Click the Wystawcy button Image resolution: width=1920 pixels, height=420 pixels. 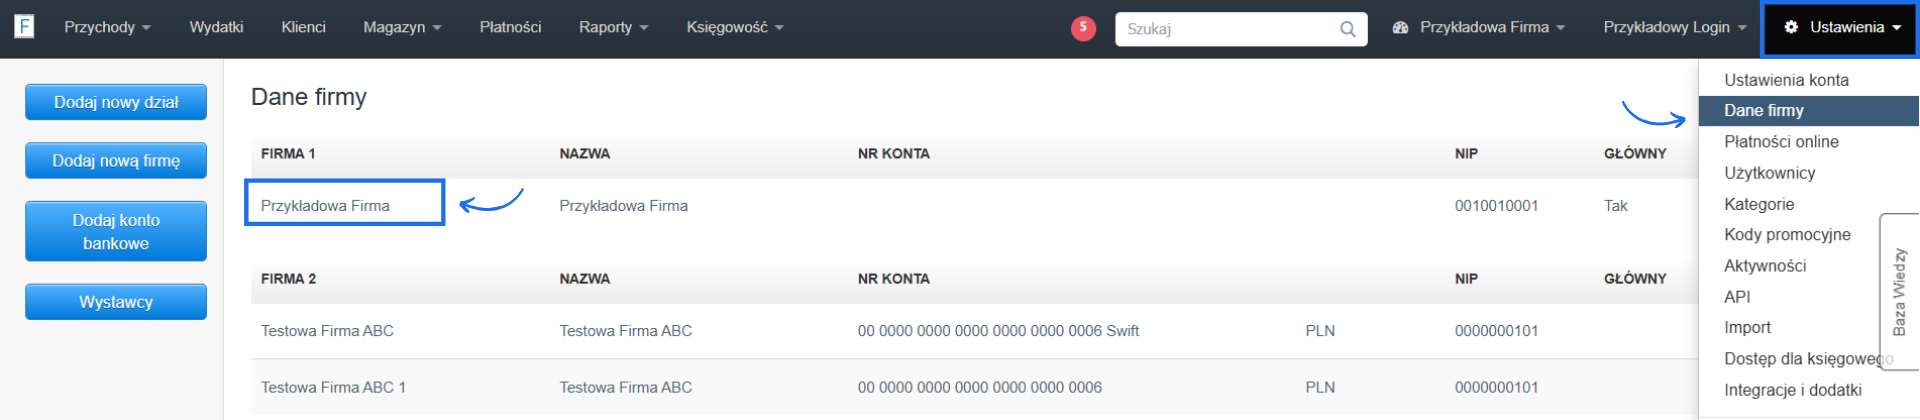pyautogui.click(x=116, y=302)
